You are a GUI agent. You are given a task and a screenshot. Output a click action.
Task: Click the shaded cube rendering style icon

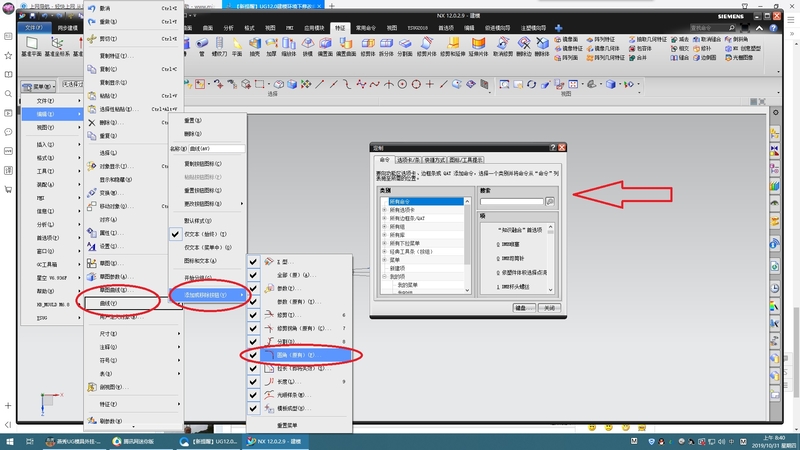pos(610,84)
